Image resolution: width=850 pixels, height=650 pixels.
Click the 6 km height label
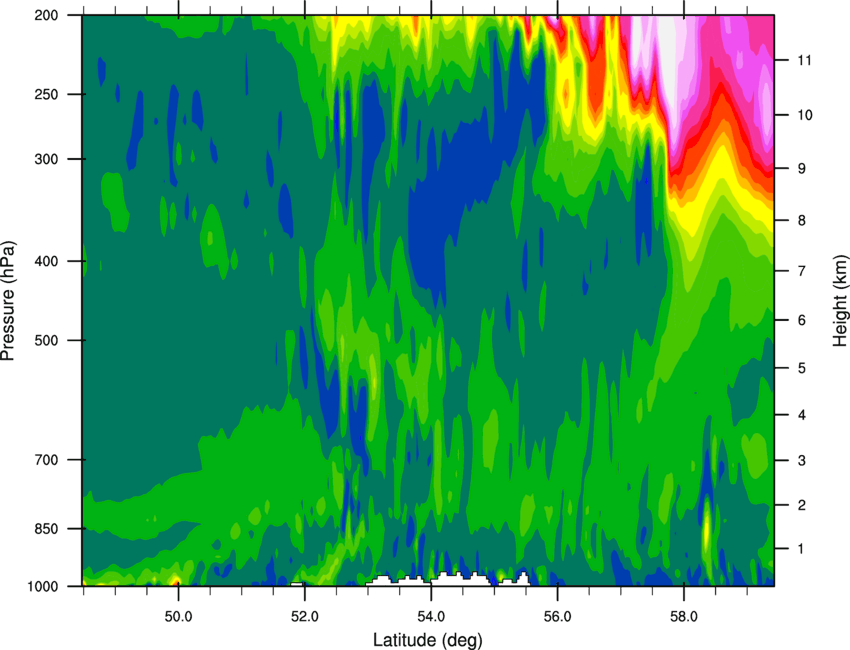pyautogui.click(x=801, y=320)
